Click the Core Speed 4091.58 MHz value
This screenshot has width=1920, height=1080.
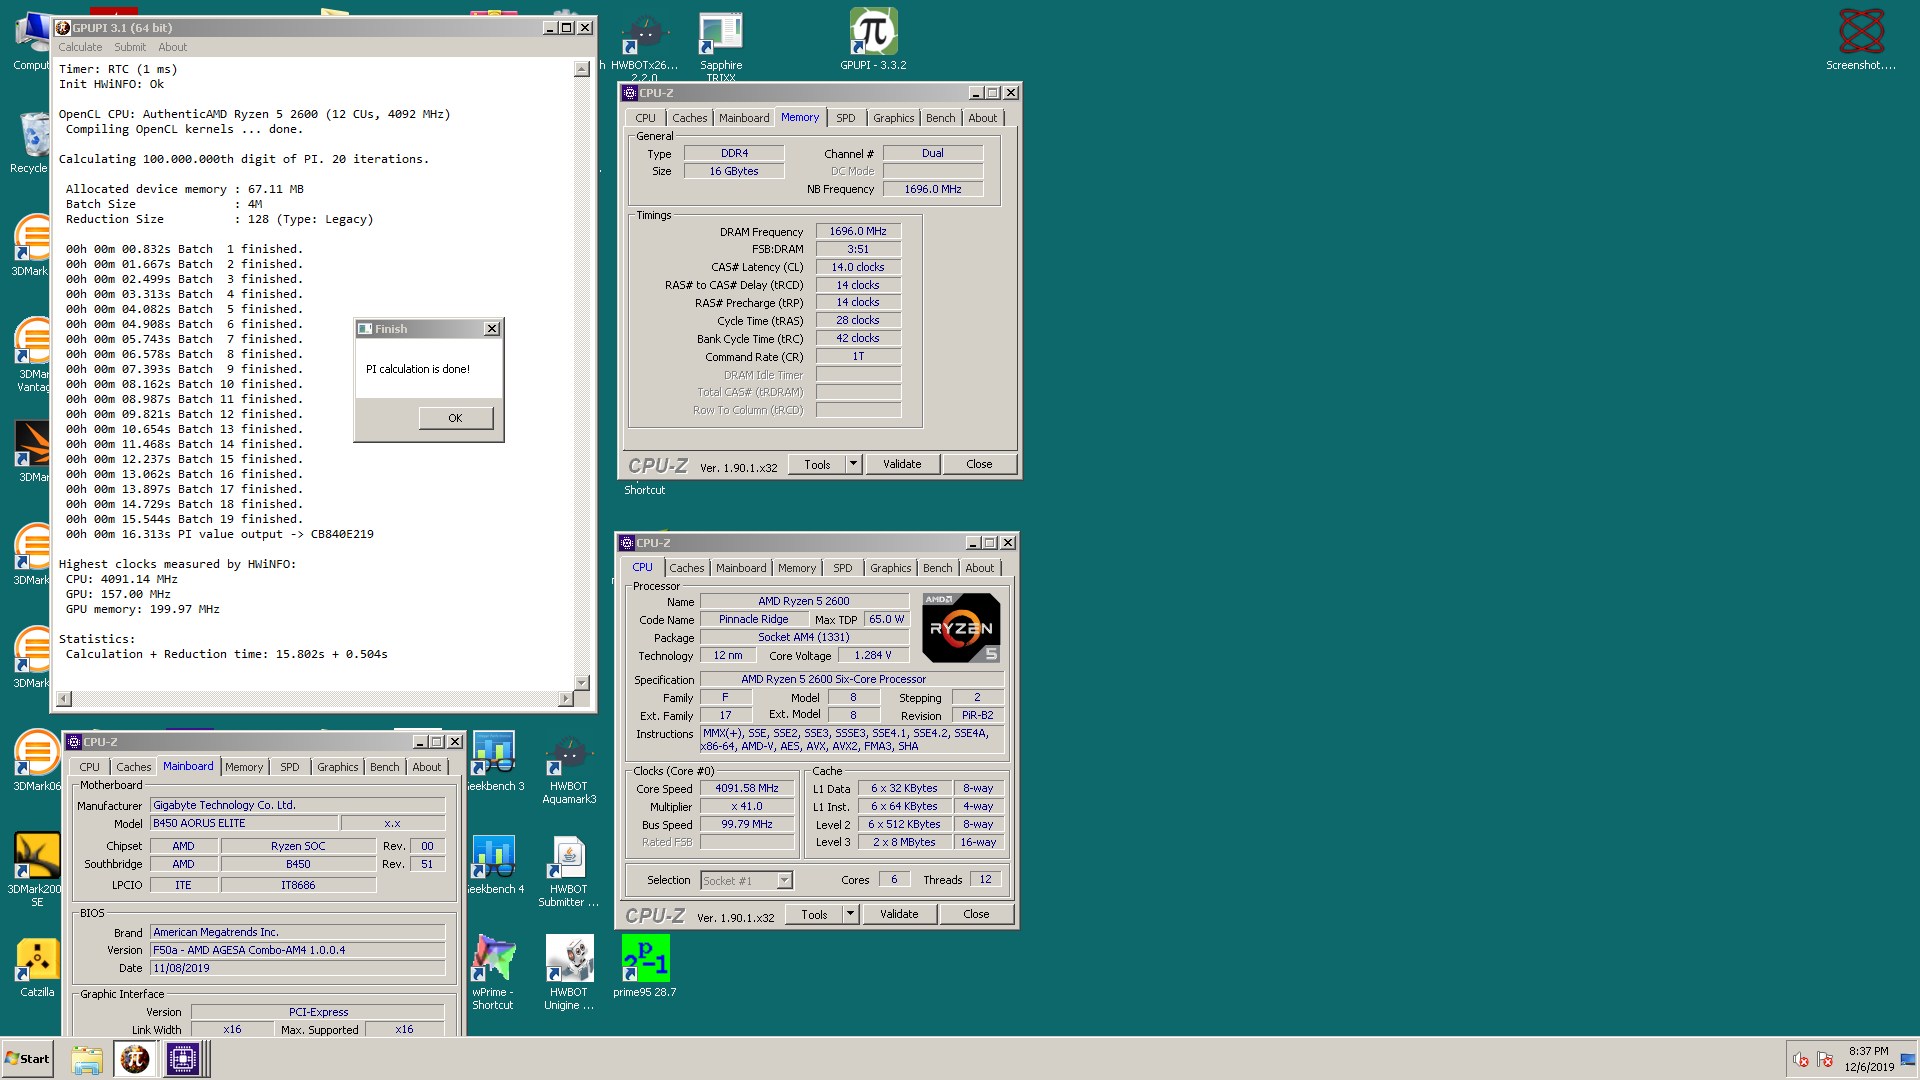click(x=747, y=789)
